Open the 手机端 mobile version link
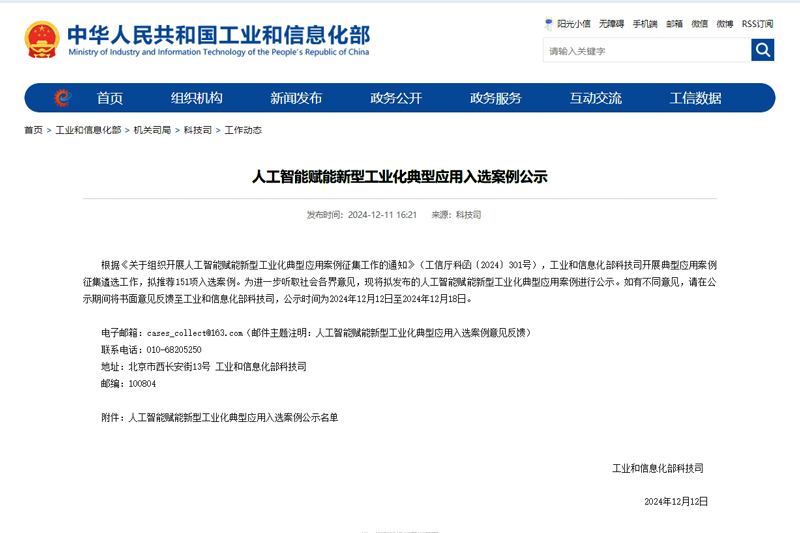The height and width of the screenshot is (533, 800). coord(645,24)
